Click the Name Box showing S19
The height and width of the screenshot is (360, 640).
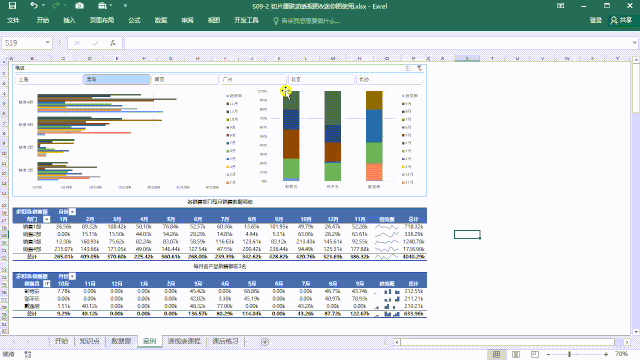(x=23, y=43)
